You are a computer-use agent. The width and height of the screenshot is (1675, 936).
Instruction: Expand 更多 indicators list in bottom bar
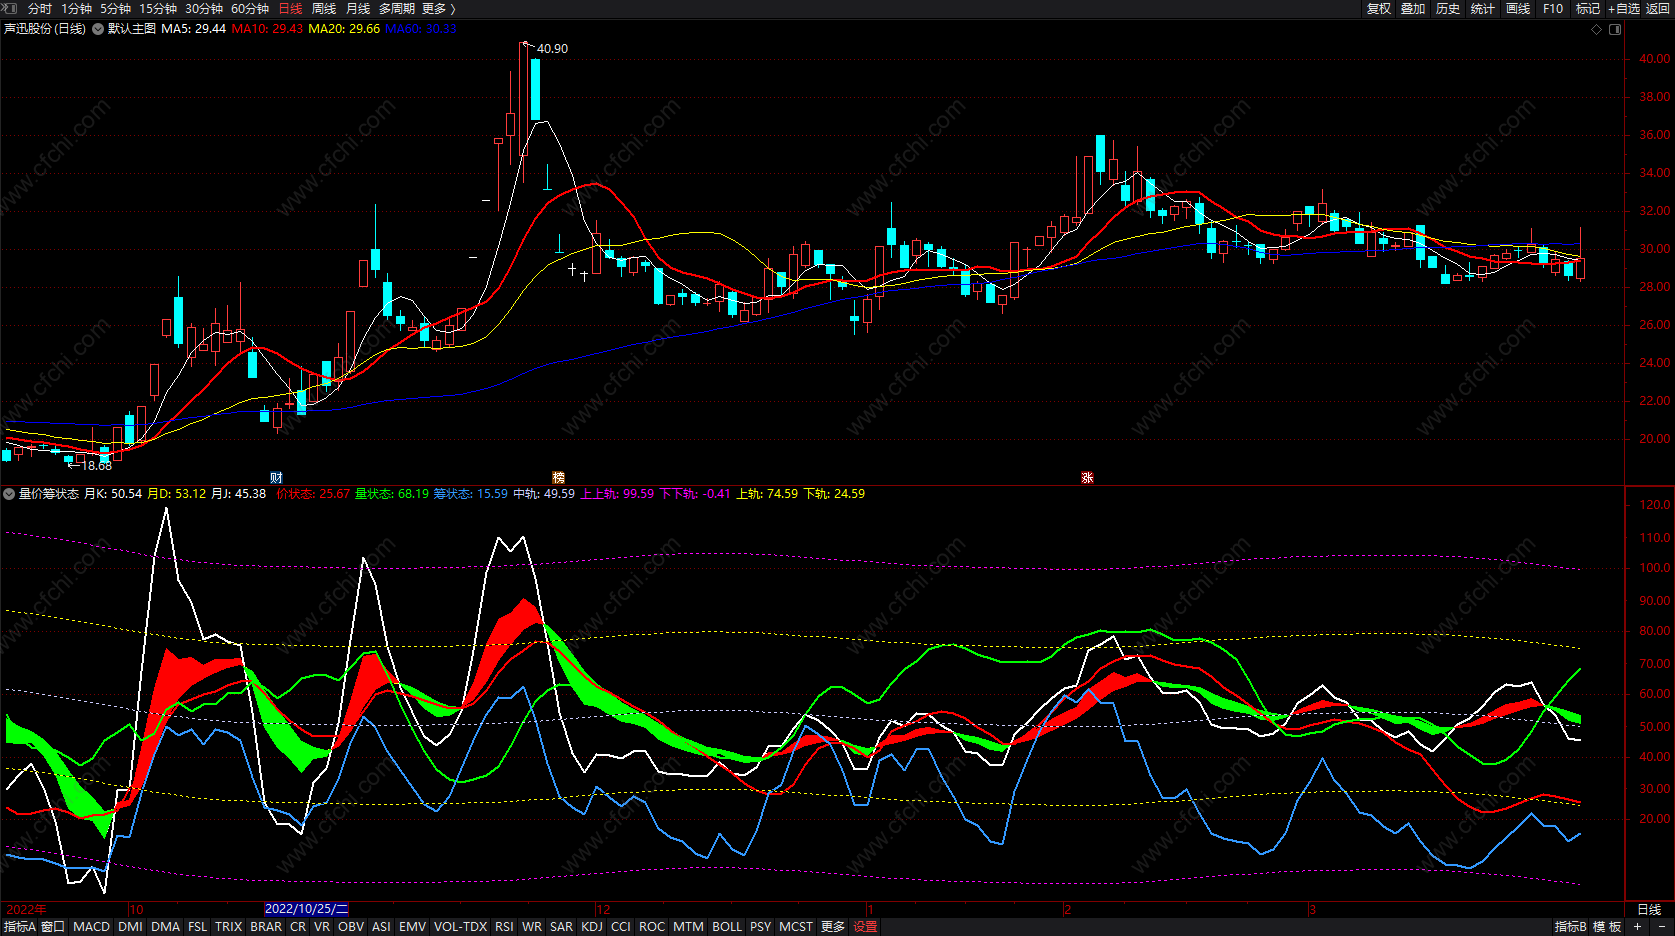point(833,927)
